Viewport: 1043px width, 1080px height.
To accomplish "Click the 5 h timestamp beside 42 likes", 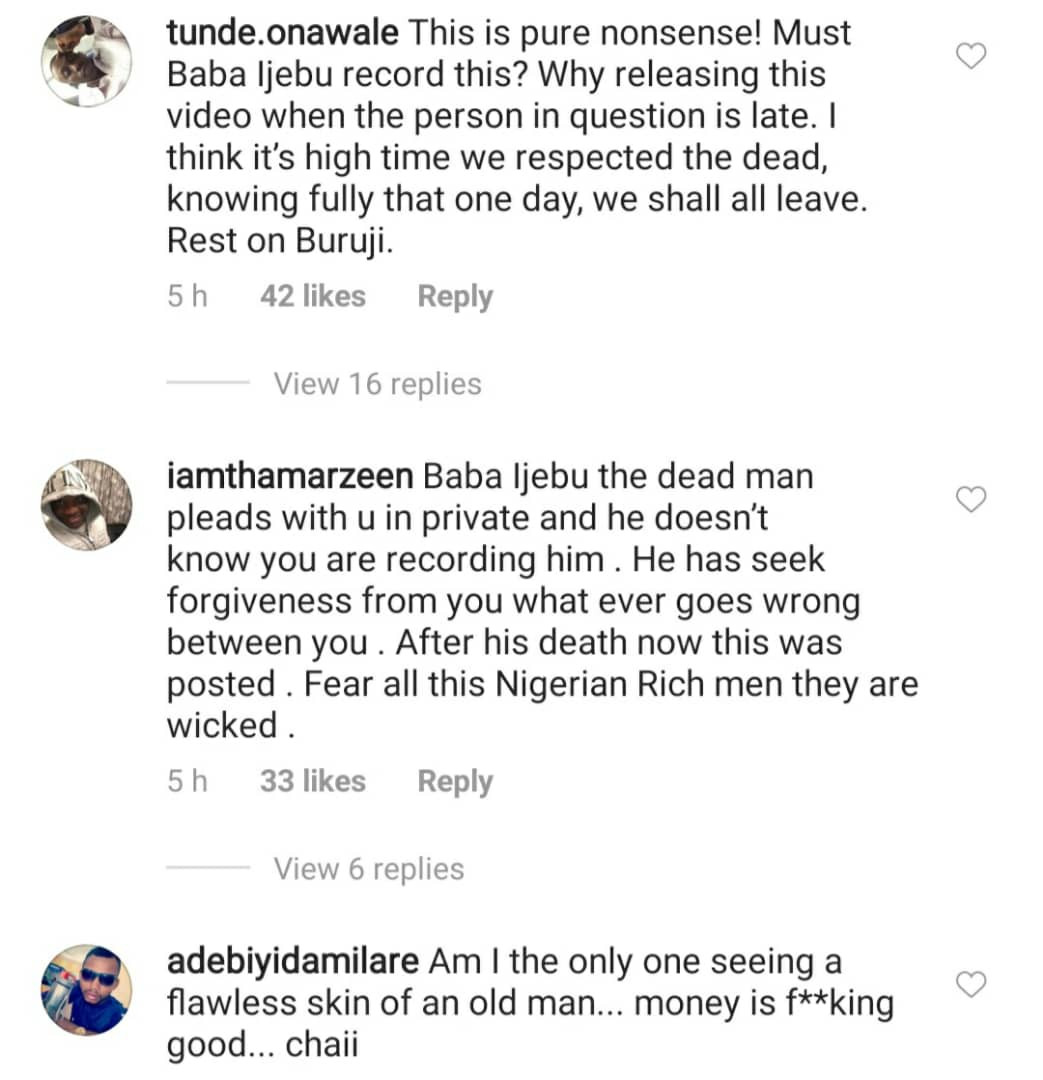I will (x=187, y=297).
